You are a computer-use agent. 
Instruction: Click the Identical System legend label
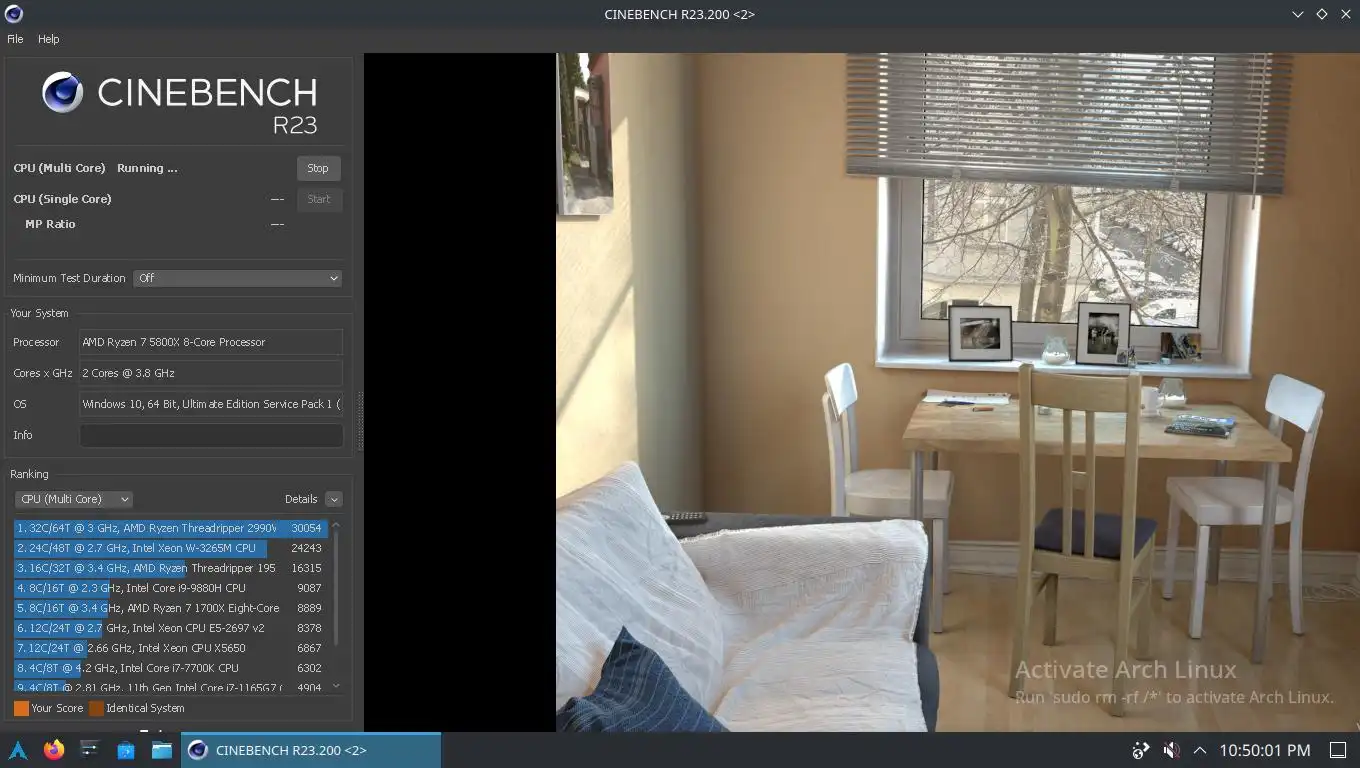[145, 708]
